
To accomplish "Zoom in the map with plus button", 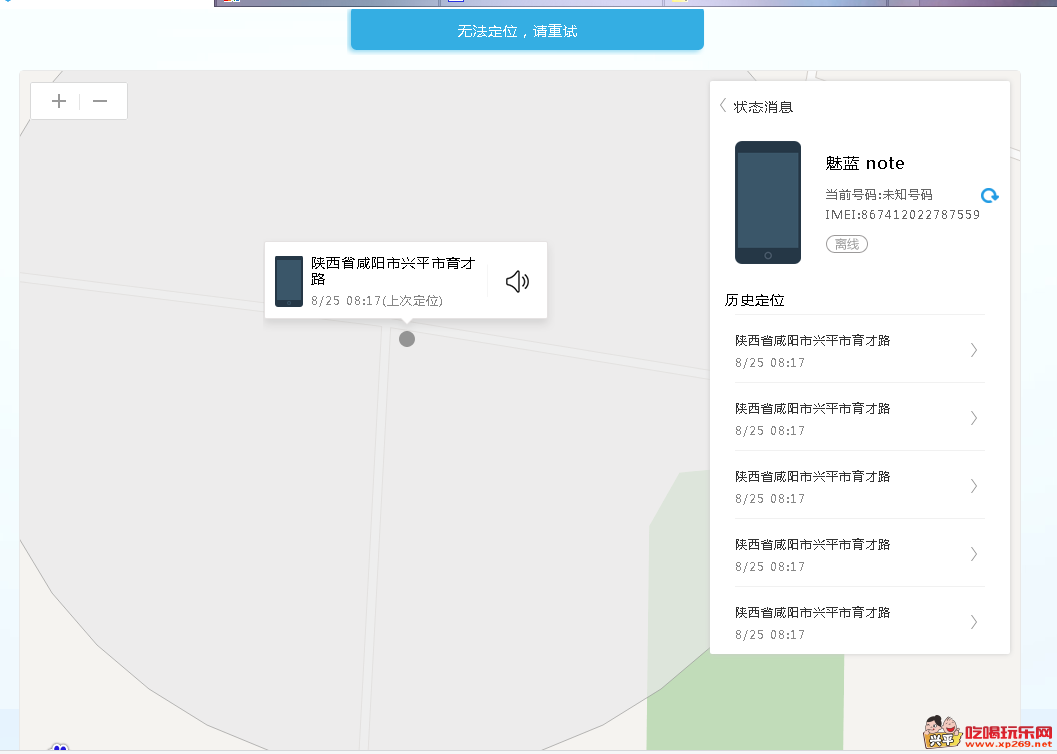I will pyautogui.click(x=59, y=101).
